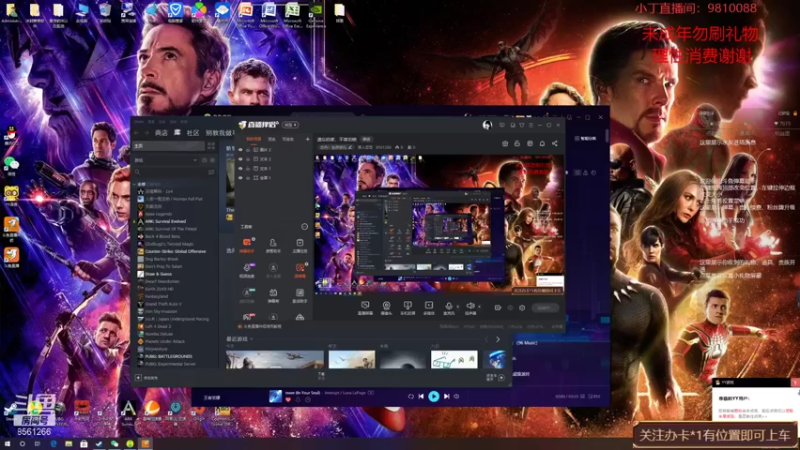The image size is (800, 450).
Task: Skip to next track in music player
Action: (x=446, y=396)
